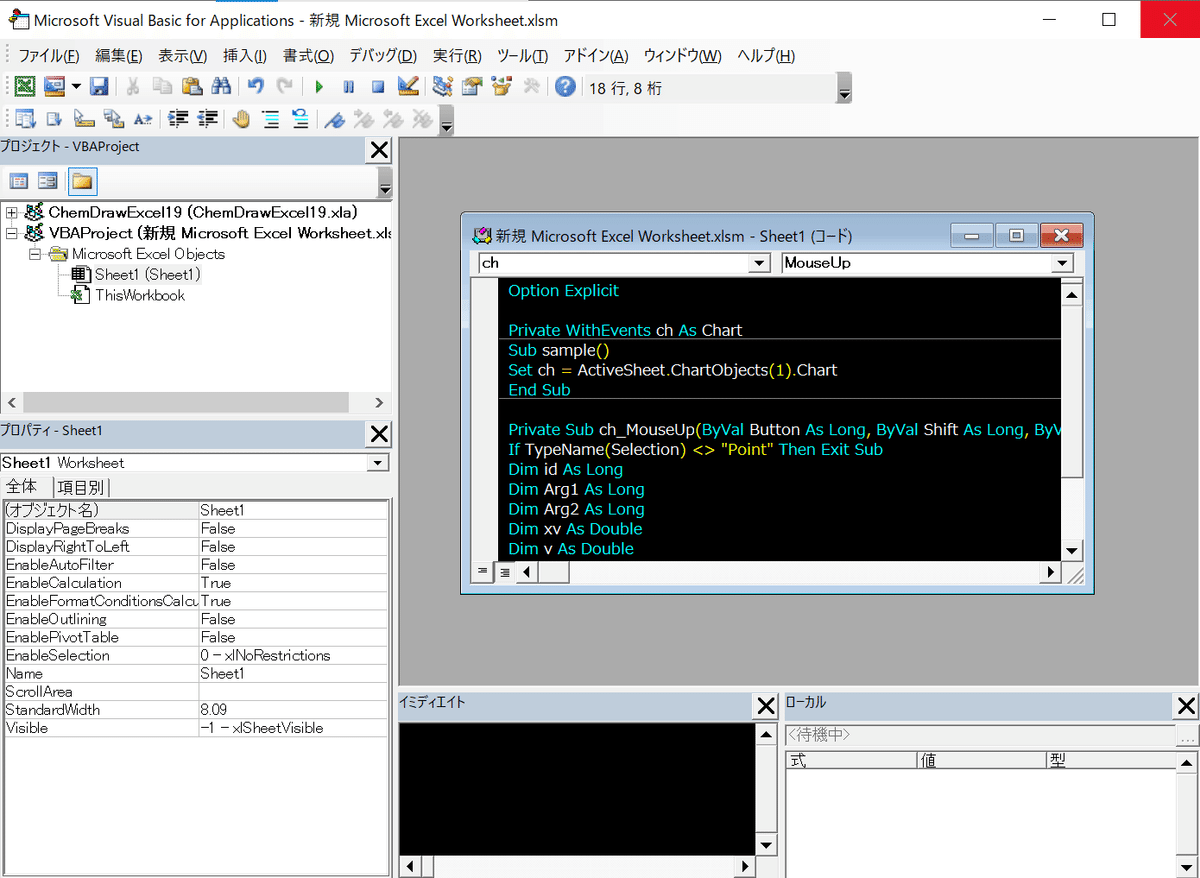Save the workbook with the floppy icon
This screenshot has height=878, width=1200.
99,87
